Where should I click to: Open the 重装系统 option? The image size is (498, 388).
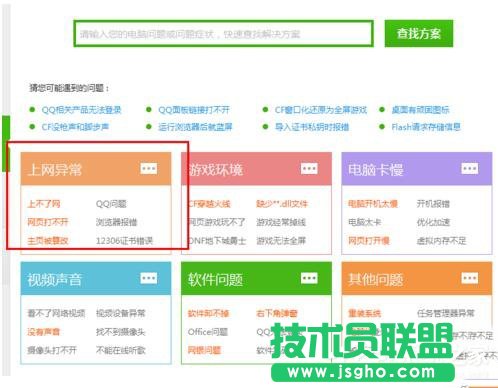[x=364, y=313]
